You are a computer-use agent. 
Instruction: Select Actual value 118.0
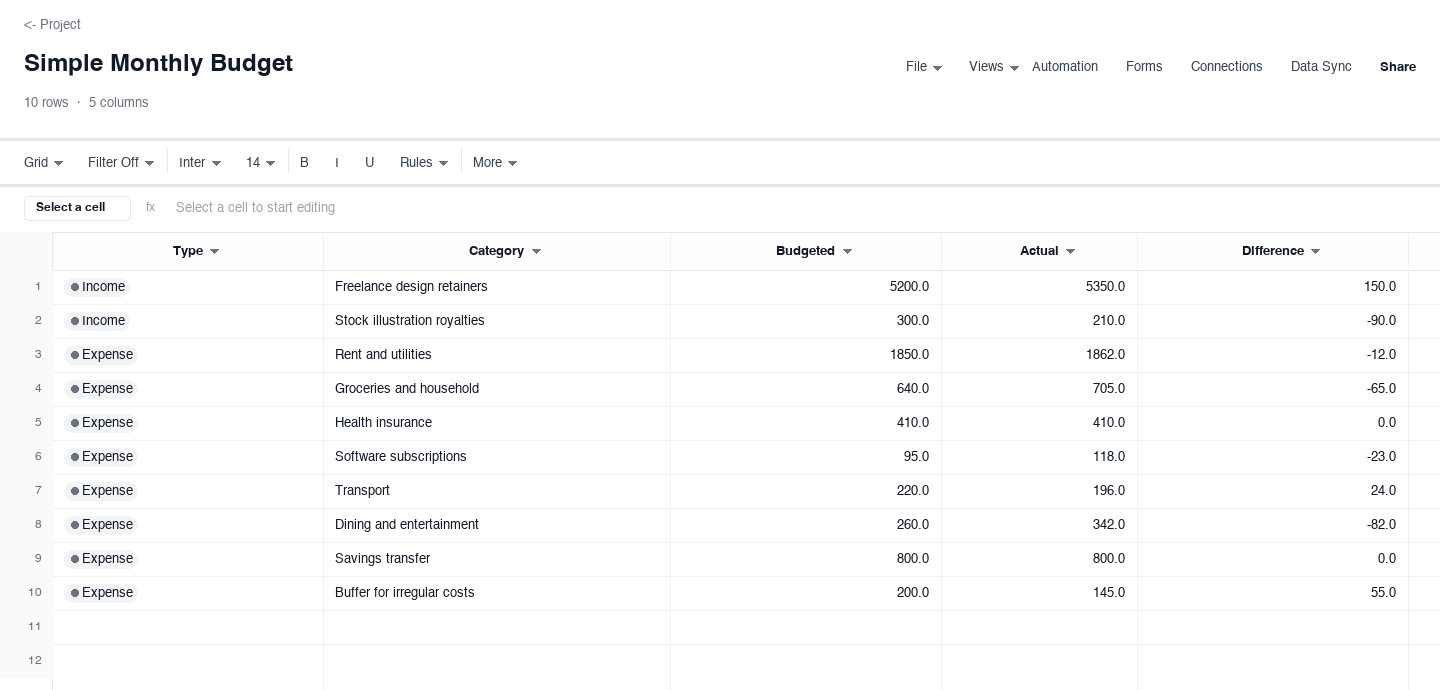pos(1040,457)
